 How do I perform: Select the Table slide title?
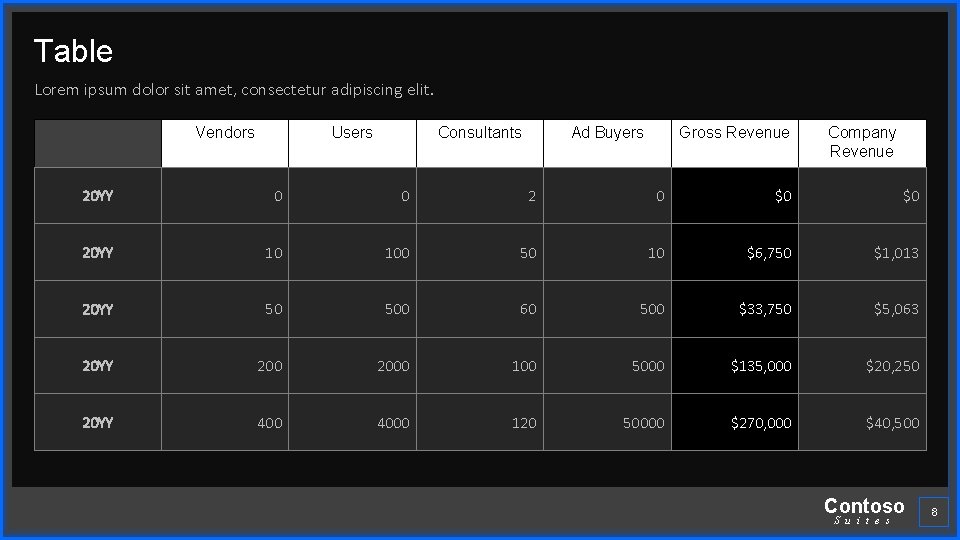click(73, 51)
